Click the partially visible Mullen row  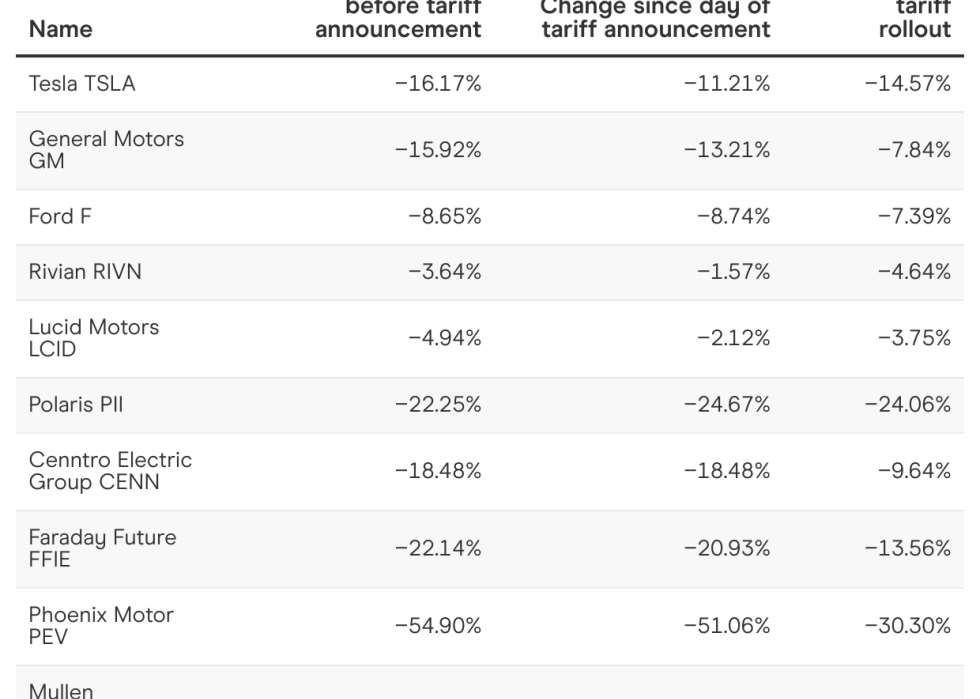coord(60,688)
